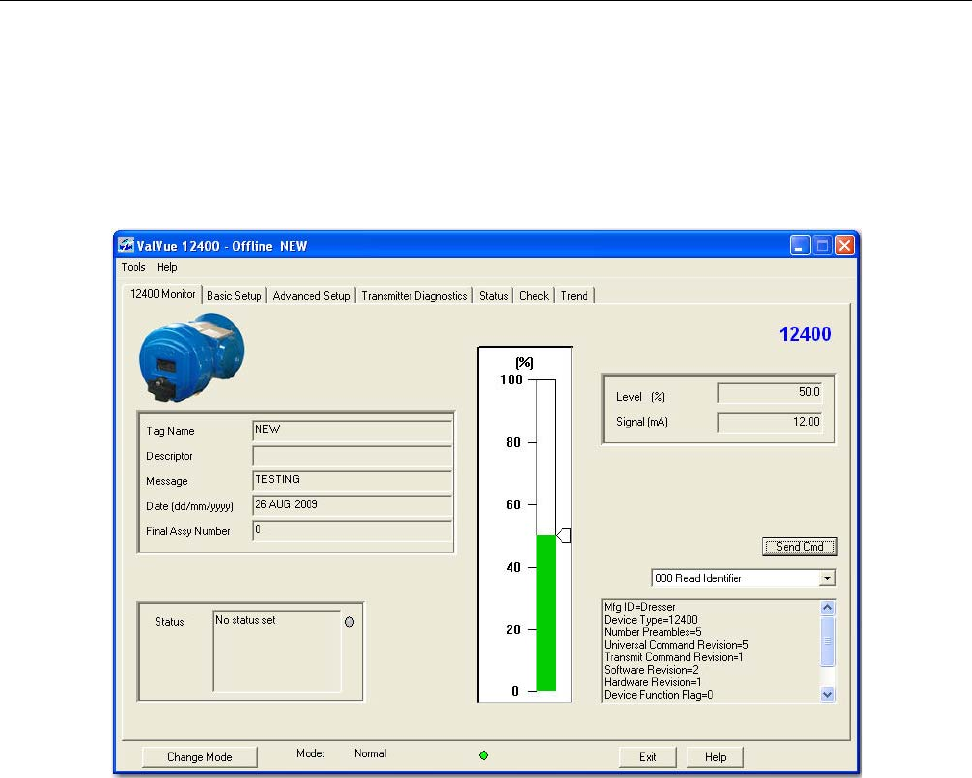Image resolution: width=972 pixels, height=778 pixels.
Task: Switch to the 12400 Monitor tab
Action: point(162,294)
